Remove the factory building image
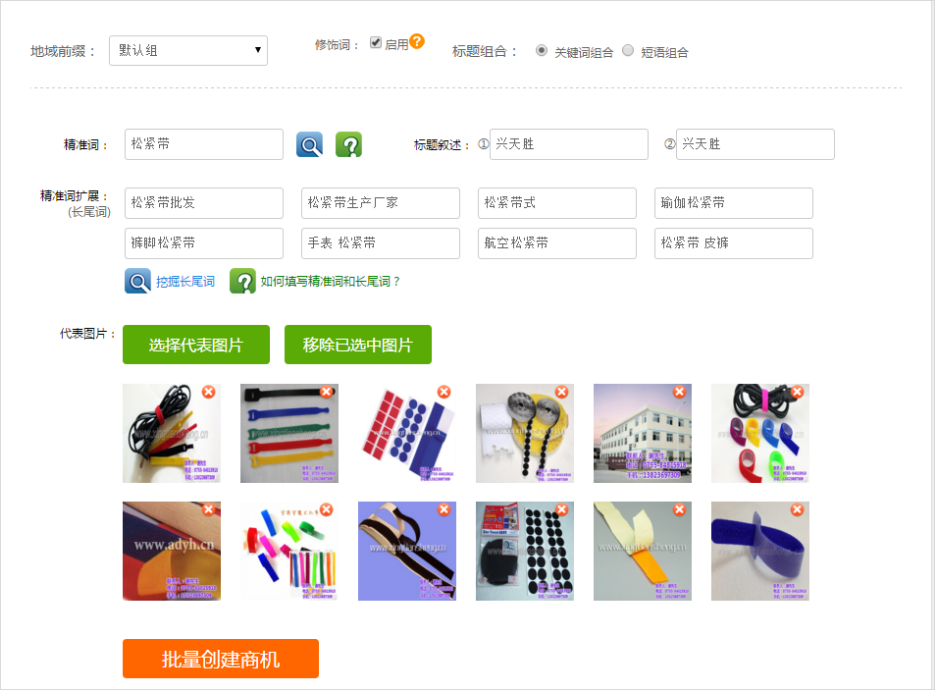Viewport: 935px width, 690px height. (x=679, y=392)
